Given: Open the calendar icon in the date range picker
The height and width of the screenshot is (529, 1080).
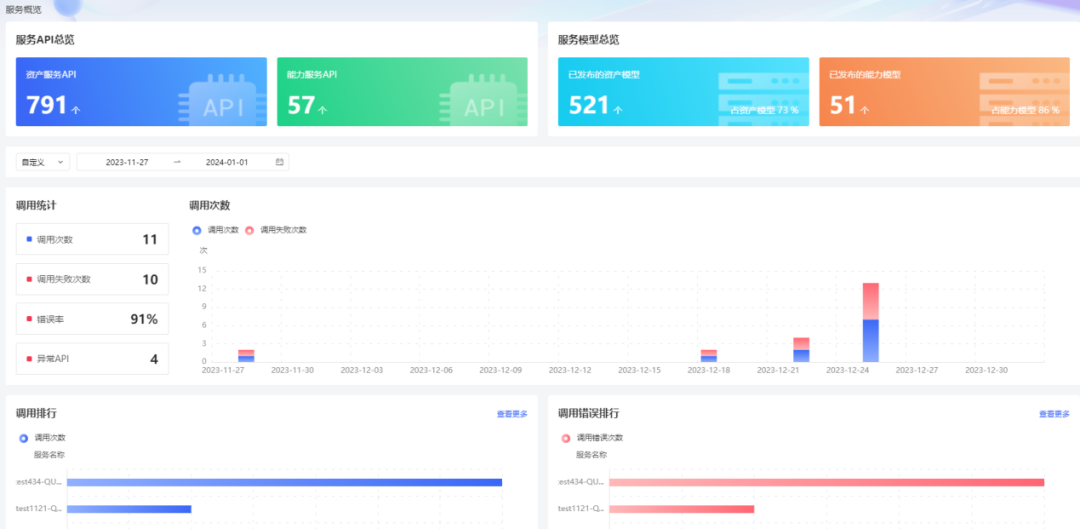Looking at the screenshot, I should 279,162.
